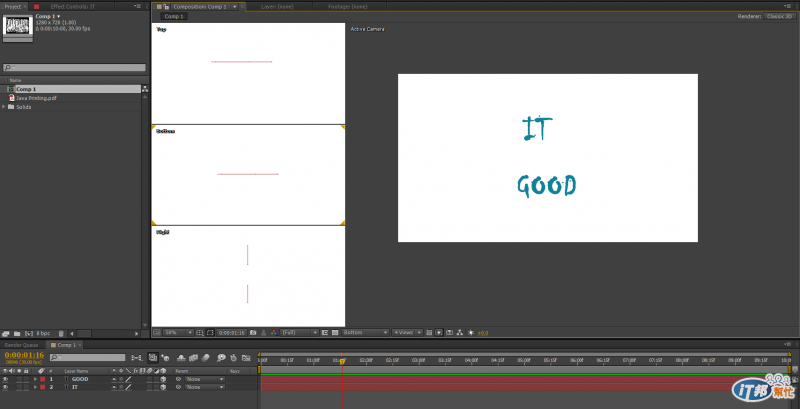Open Graph Editor icon in timeline
Image resolution: width=800 pixels, height=409 pixels.
246,358
